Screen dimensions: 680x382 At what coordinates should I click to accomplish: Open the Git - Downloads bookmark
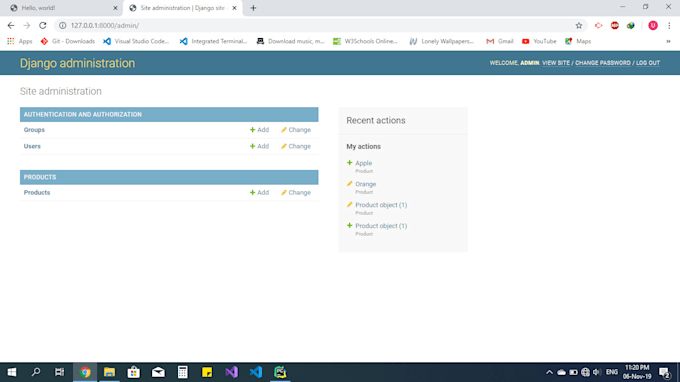pos(67,41)
